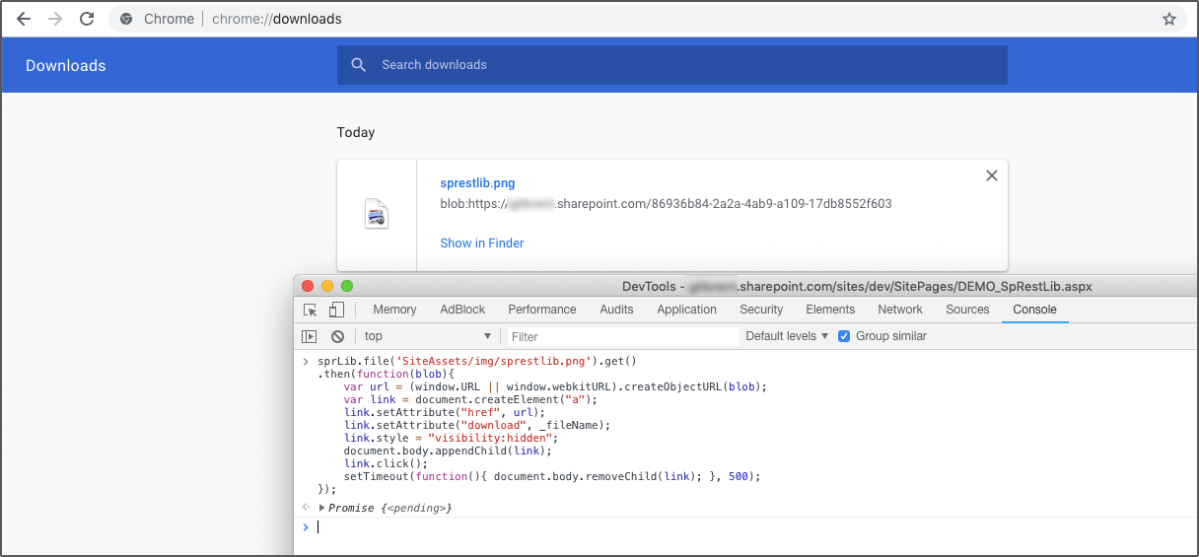
Task: Click the blob URL text under sprestlib.png
Action: point(666,204)
